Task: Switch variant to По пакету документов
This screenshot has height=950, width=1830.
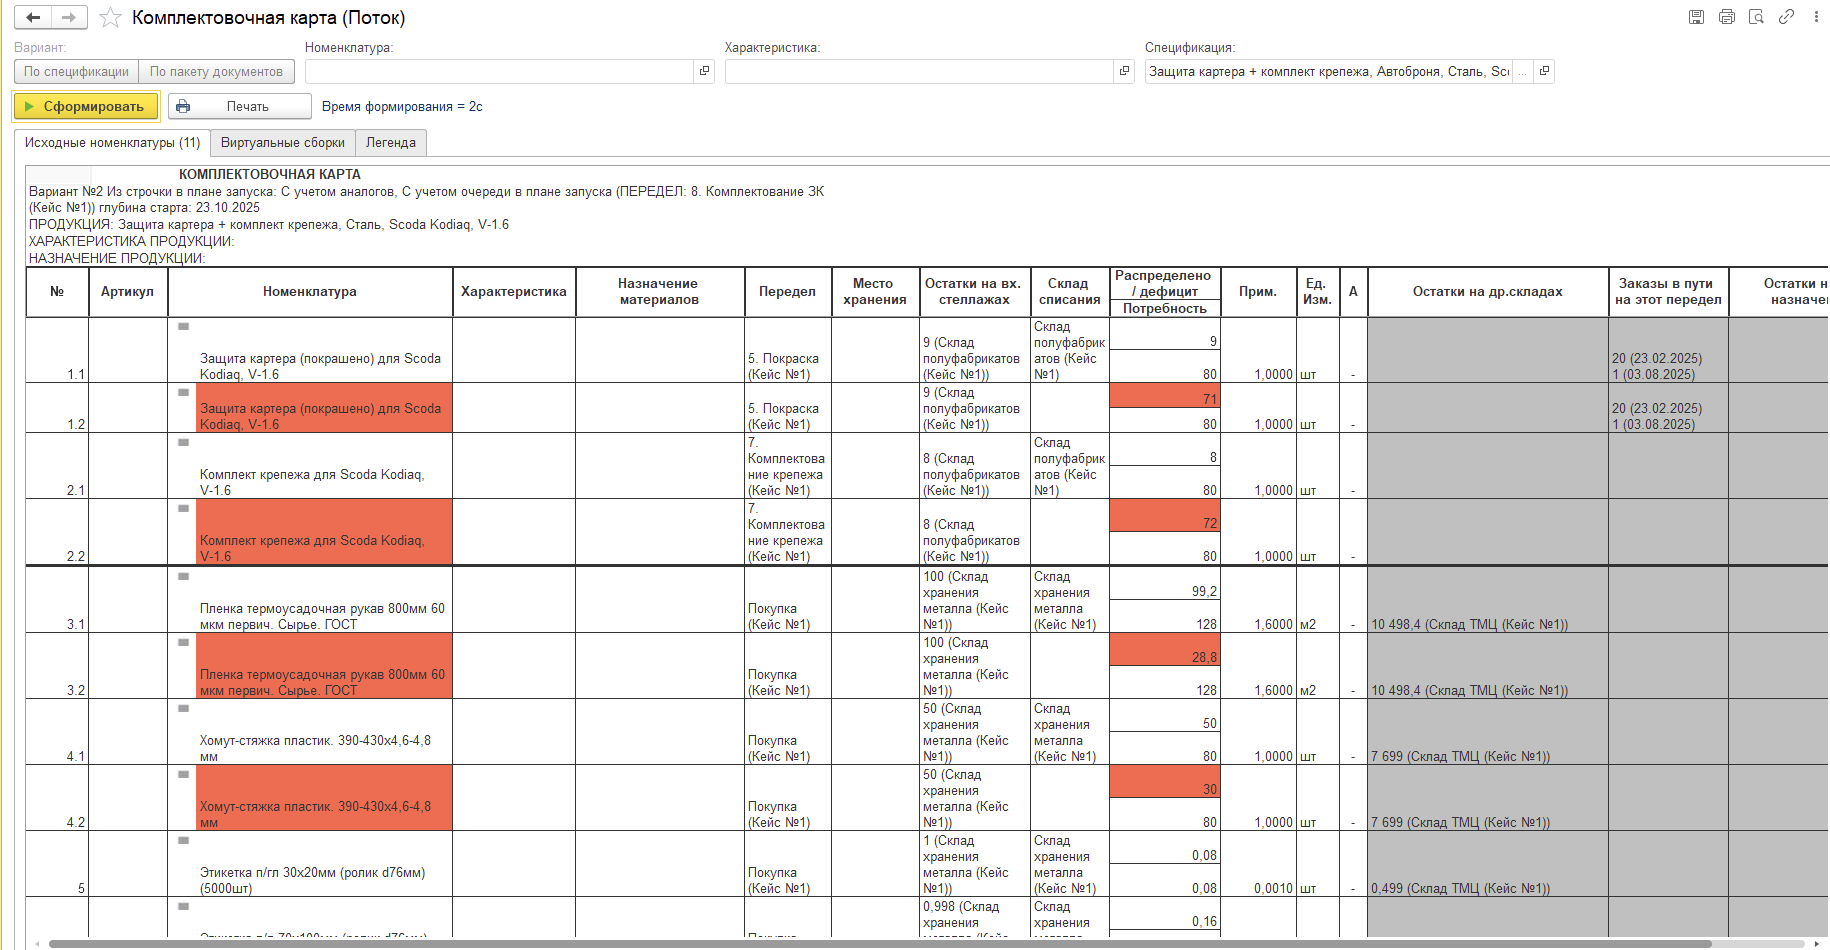Action: [216, 71]
